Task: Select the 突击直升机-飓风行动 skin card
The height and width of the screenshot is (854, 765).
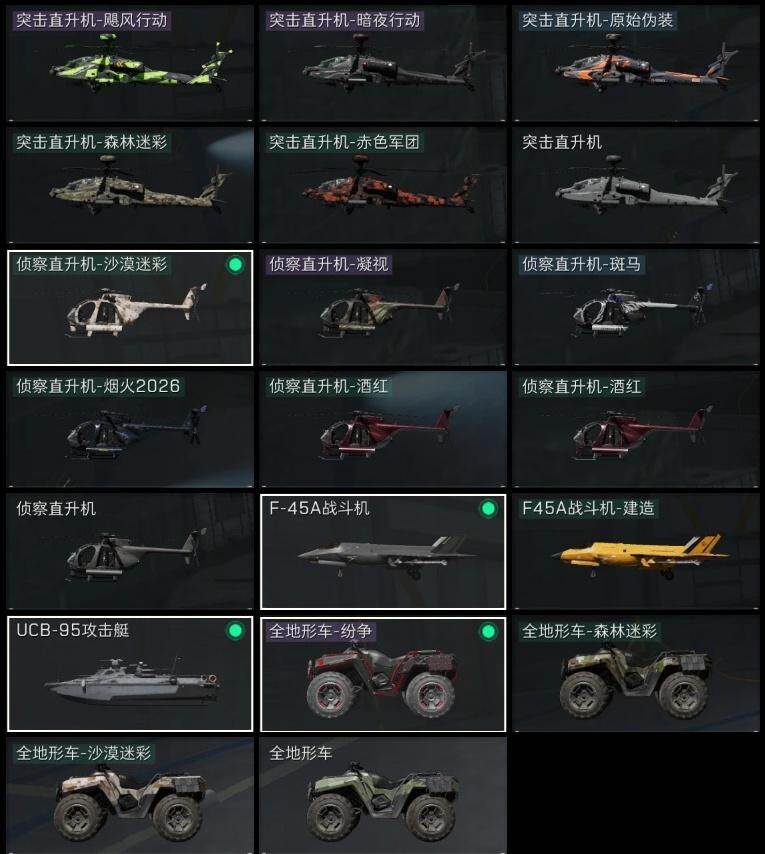Action: click(x=130, y=64)
